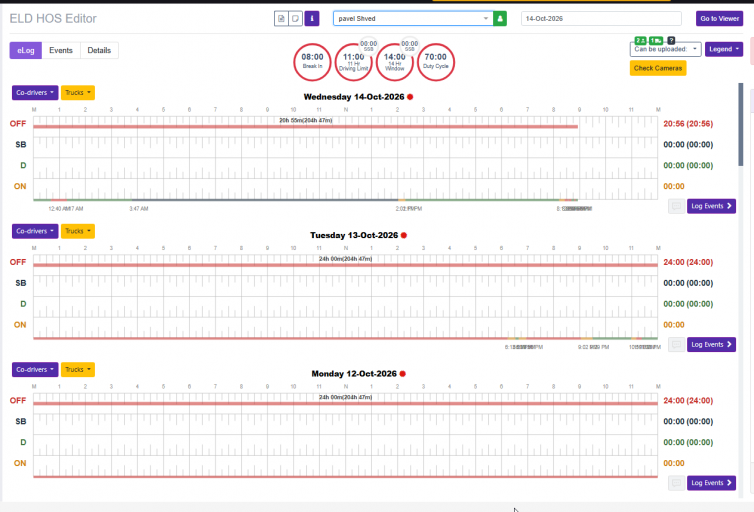Click red status dot beside Monday 12-Oct-2026
Image resolution: width=754 pixels, height=512 pixels.
[402, 374]
